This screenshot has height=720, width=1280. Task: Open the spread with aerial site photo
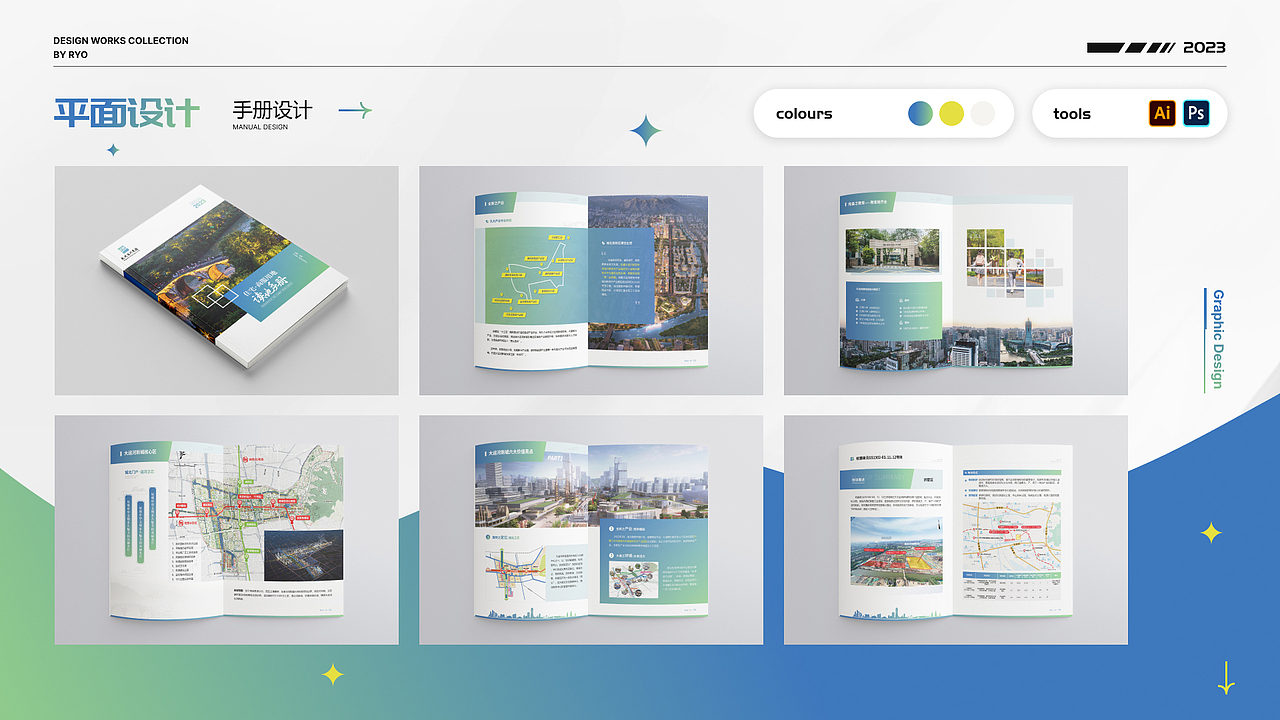tap(955, 530)
